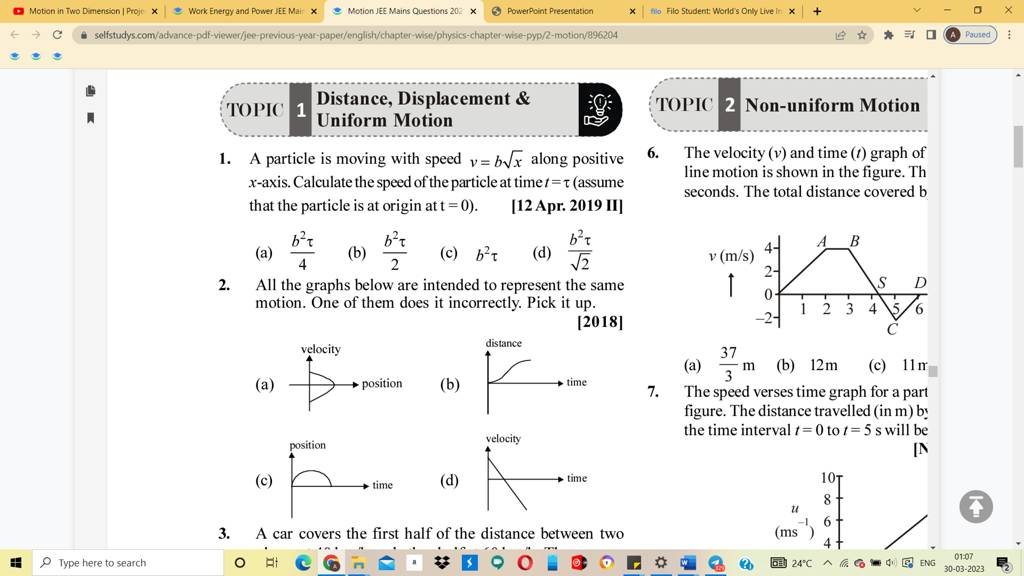Click the share page icon in address bar
Image resolution: width=1024 pixels, height=576 pixels.
(x=843, y=34)
